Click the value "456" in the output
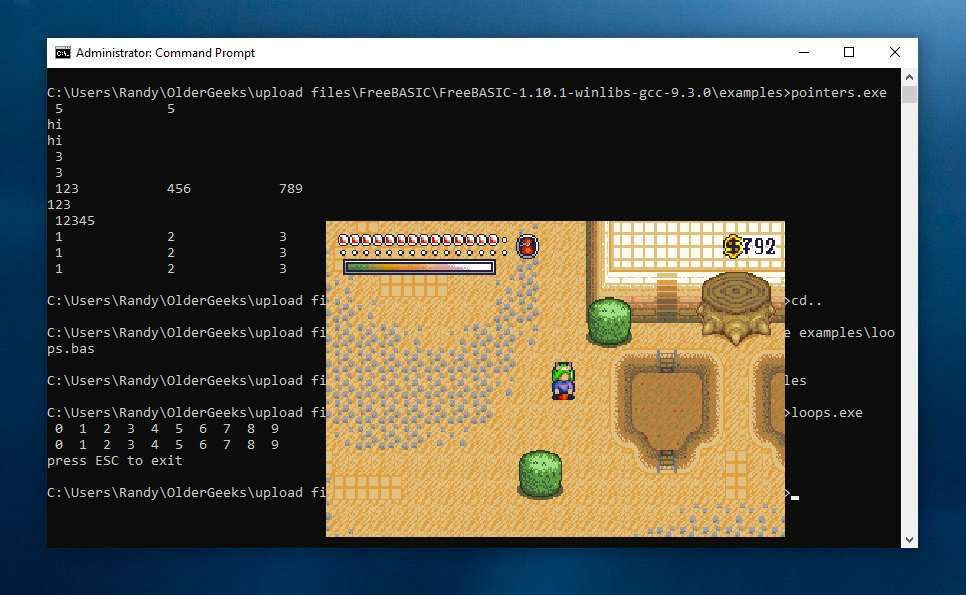 pos(179,188)
